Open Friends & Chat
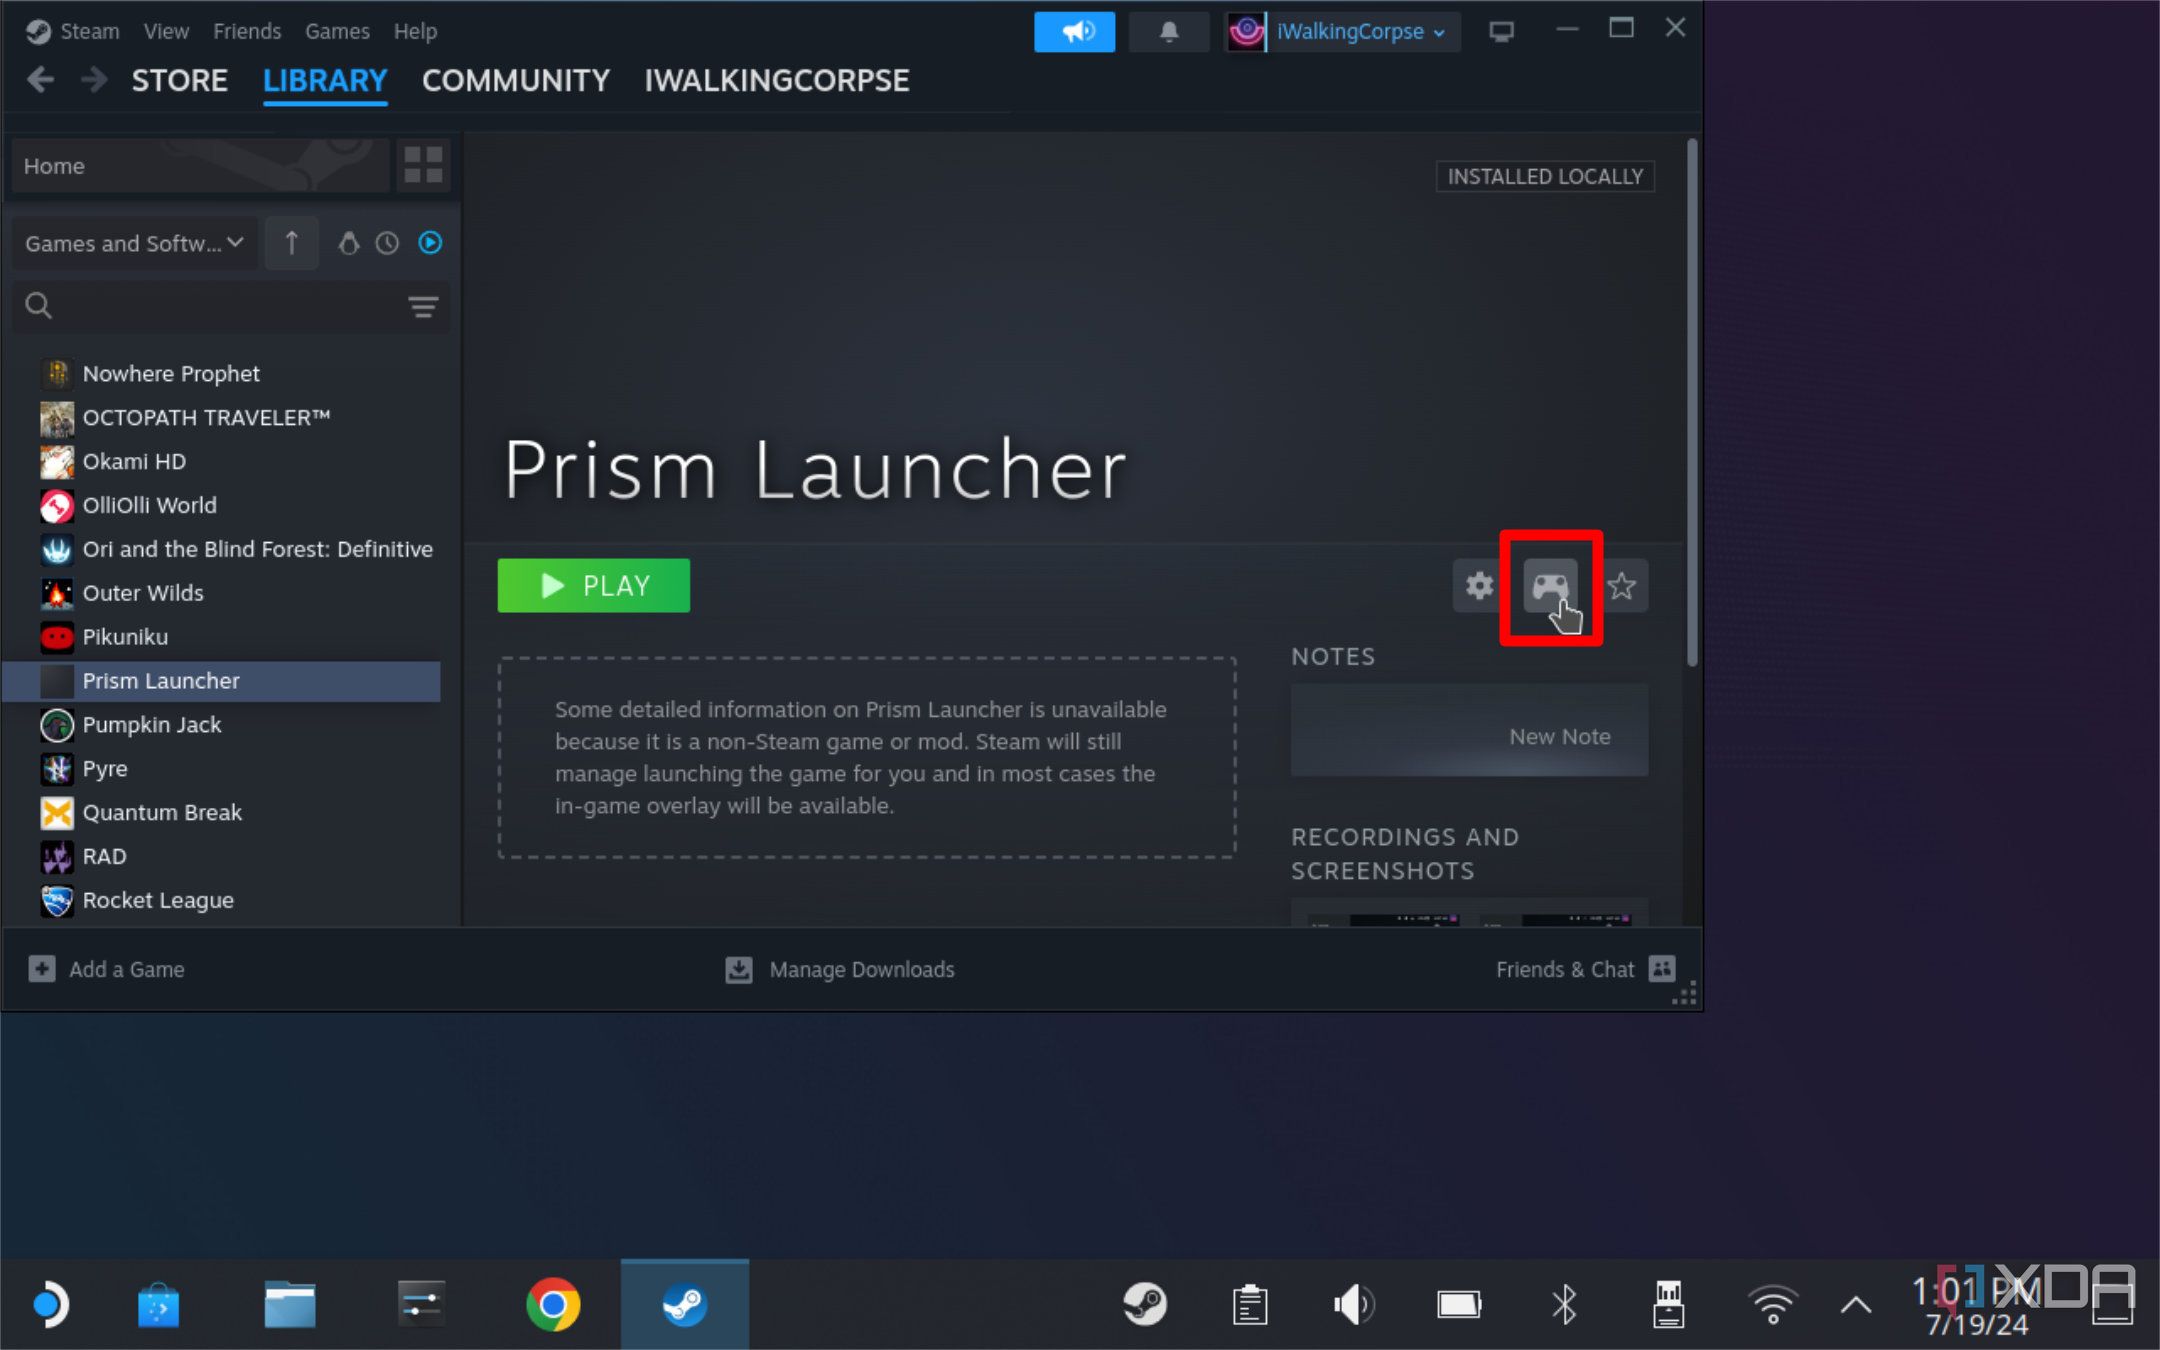Image resolution: width=2160 pixels, height=1350 pixels. pyautogui.click(x=1585, y=969)
